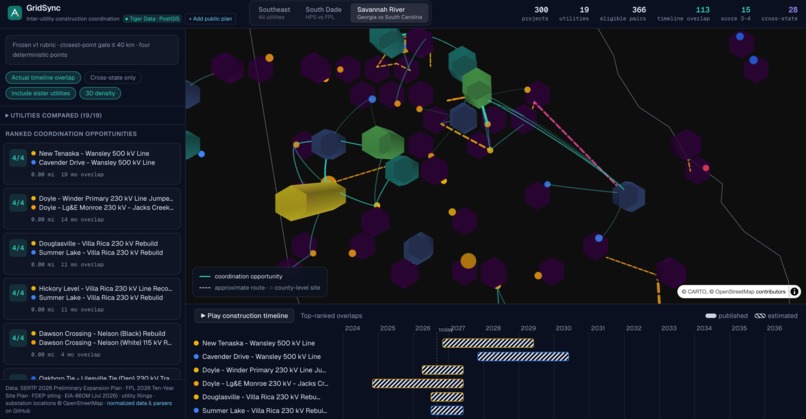Click 'Ranked Coordination Opportunities' heading
This screenshot has width=806, height=419.
click(x=71, y=134)
